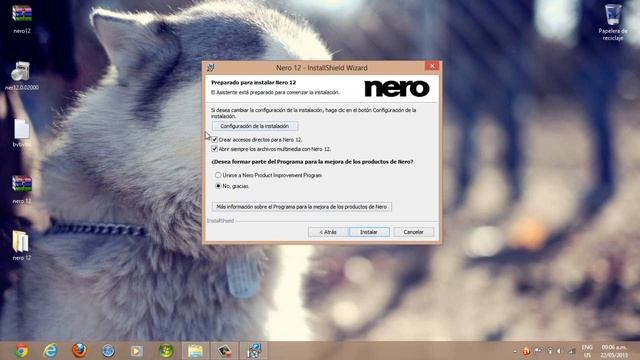Select the blank file icon on desktop
Screen dimensions: 640x360
(x=22, y=133)
